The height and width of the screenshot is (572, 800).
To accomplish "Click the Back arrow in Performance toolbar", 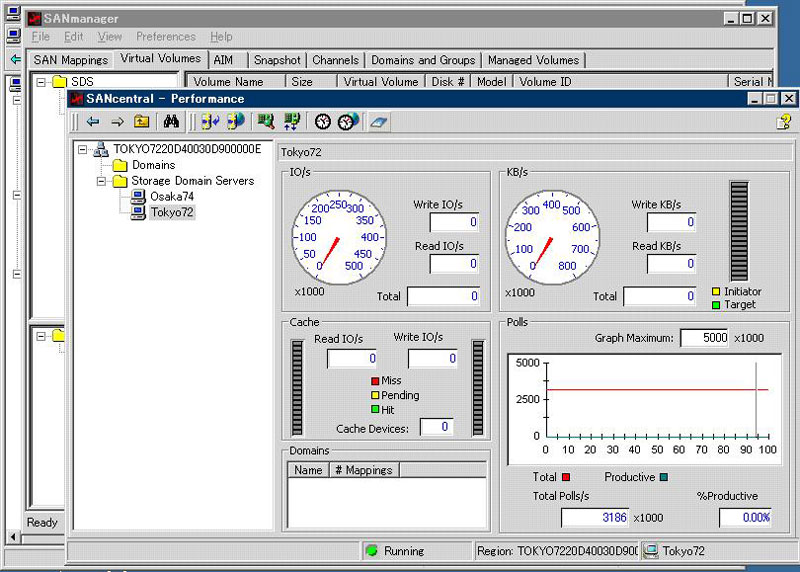I will [x=93, y=121].
